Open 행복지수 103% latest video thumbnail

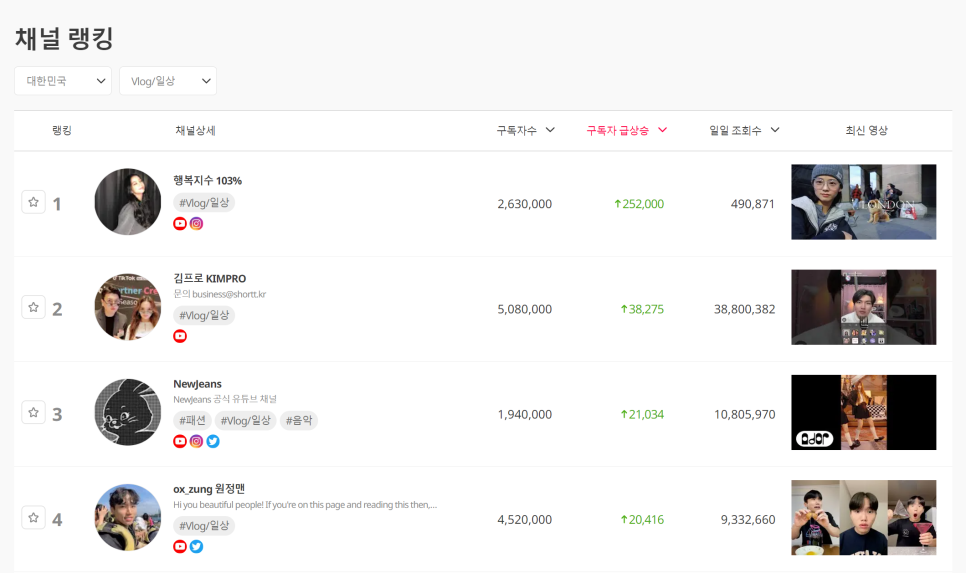point(863,202)
